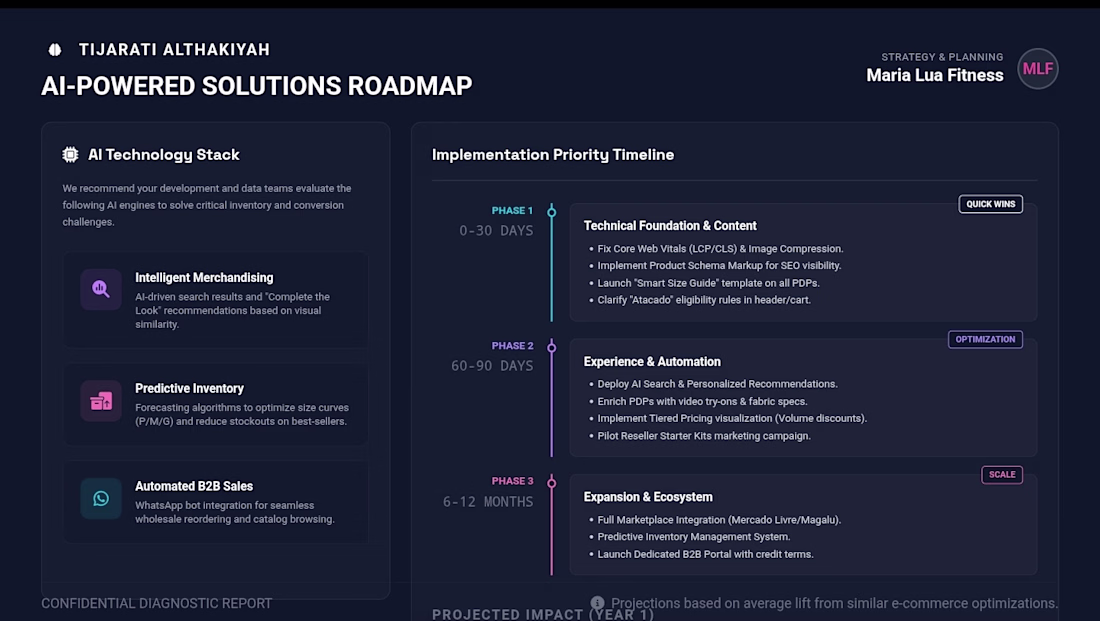Click the Phase 3 timeline dot
The image size is (1100, 621).
coord(551,482)
